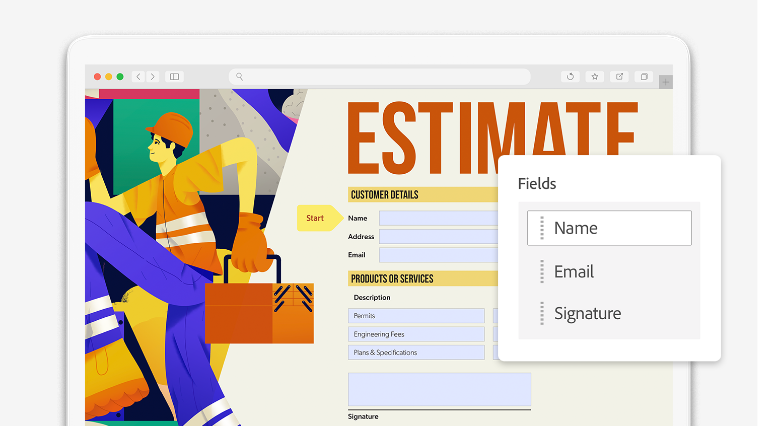Select Email in the Fields list

574,271
